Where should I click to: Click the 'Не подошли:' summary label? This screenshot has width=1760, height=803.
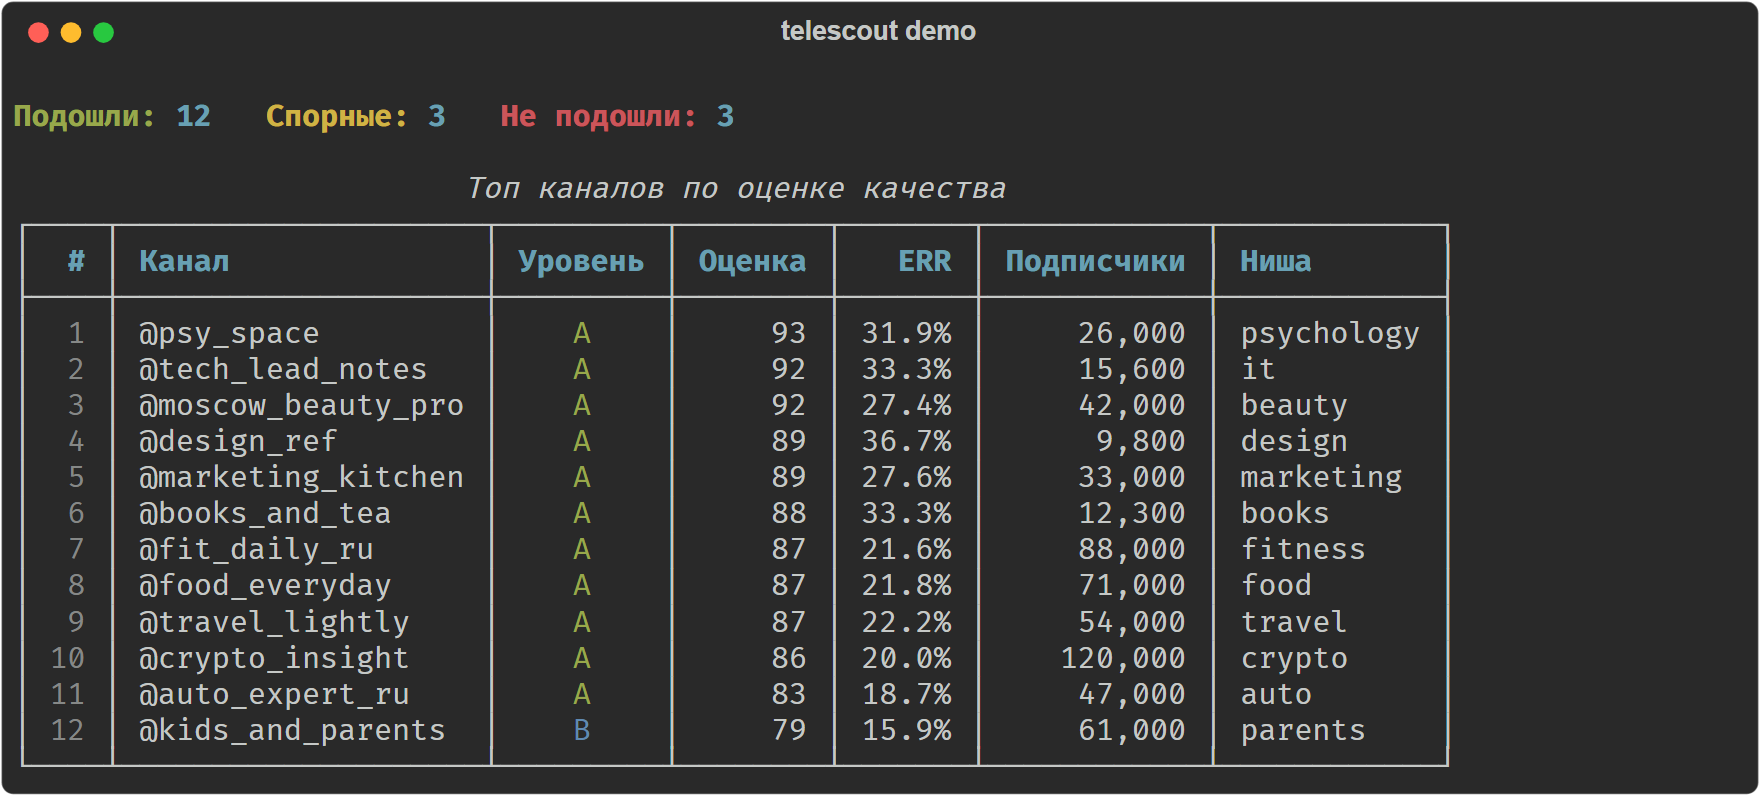pos(598,116)
